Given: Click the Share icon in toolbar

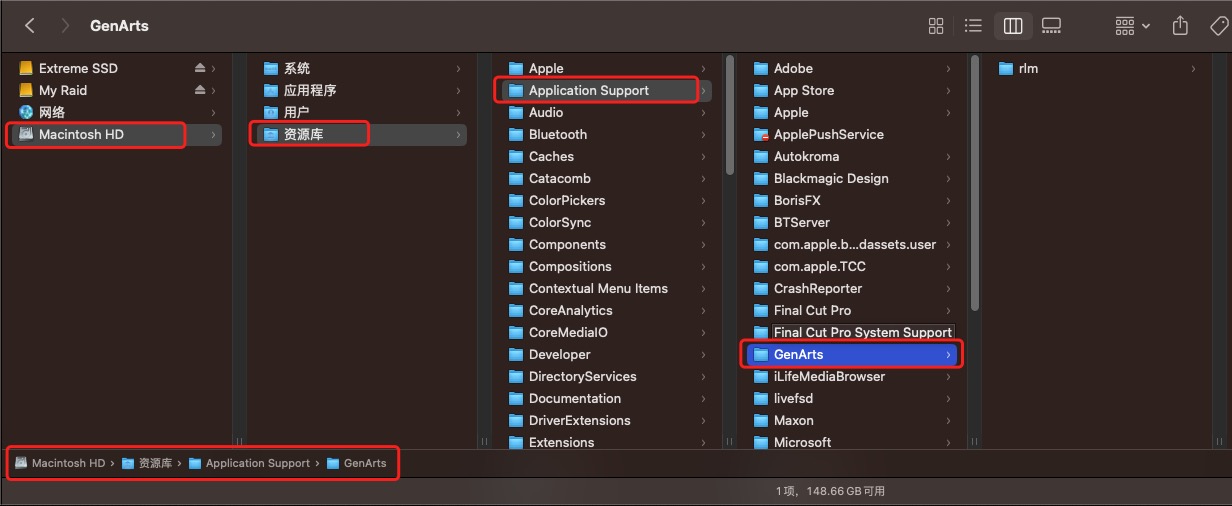Looking at the screenshot, I should pos(1180,26).
